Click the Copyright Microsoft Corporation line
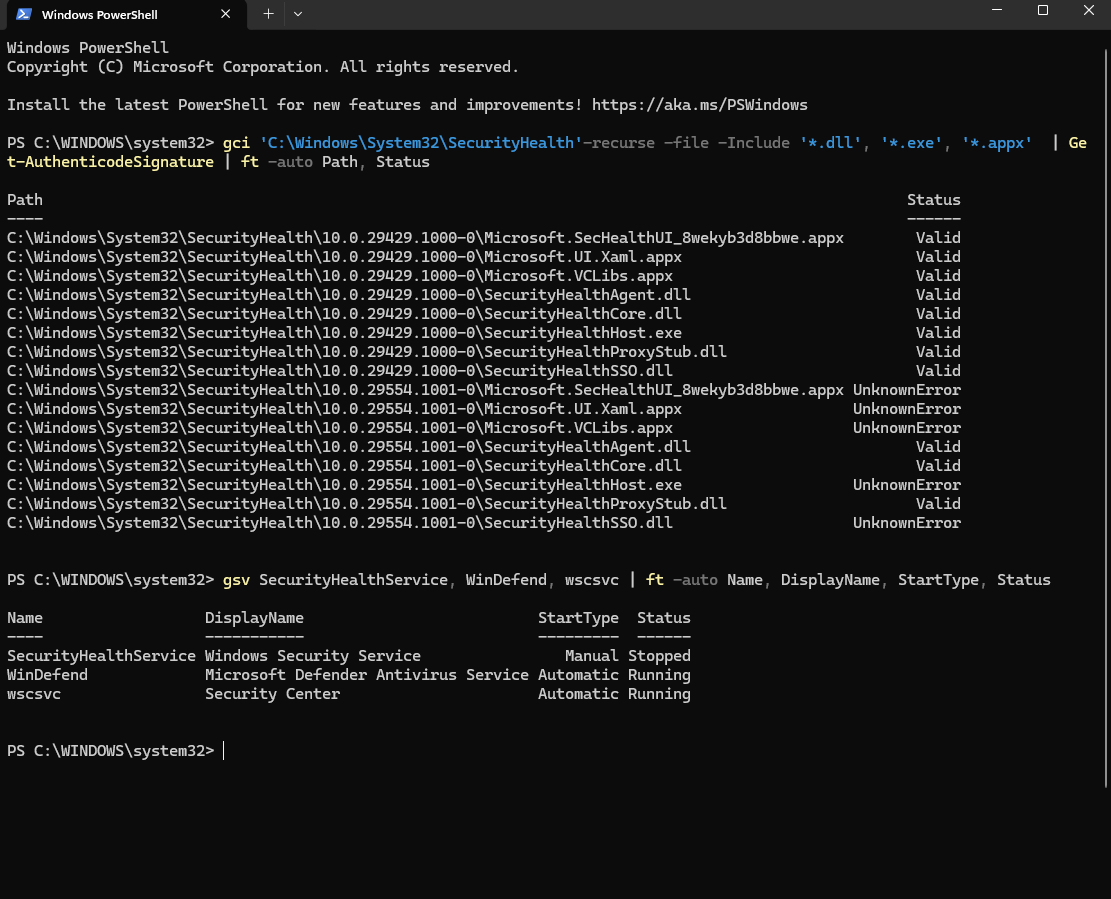 [263, 67]
